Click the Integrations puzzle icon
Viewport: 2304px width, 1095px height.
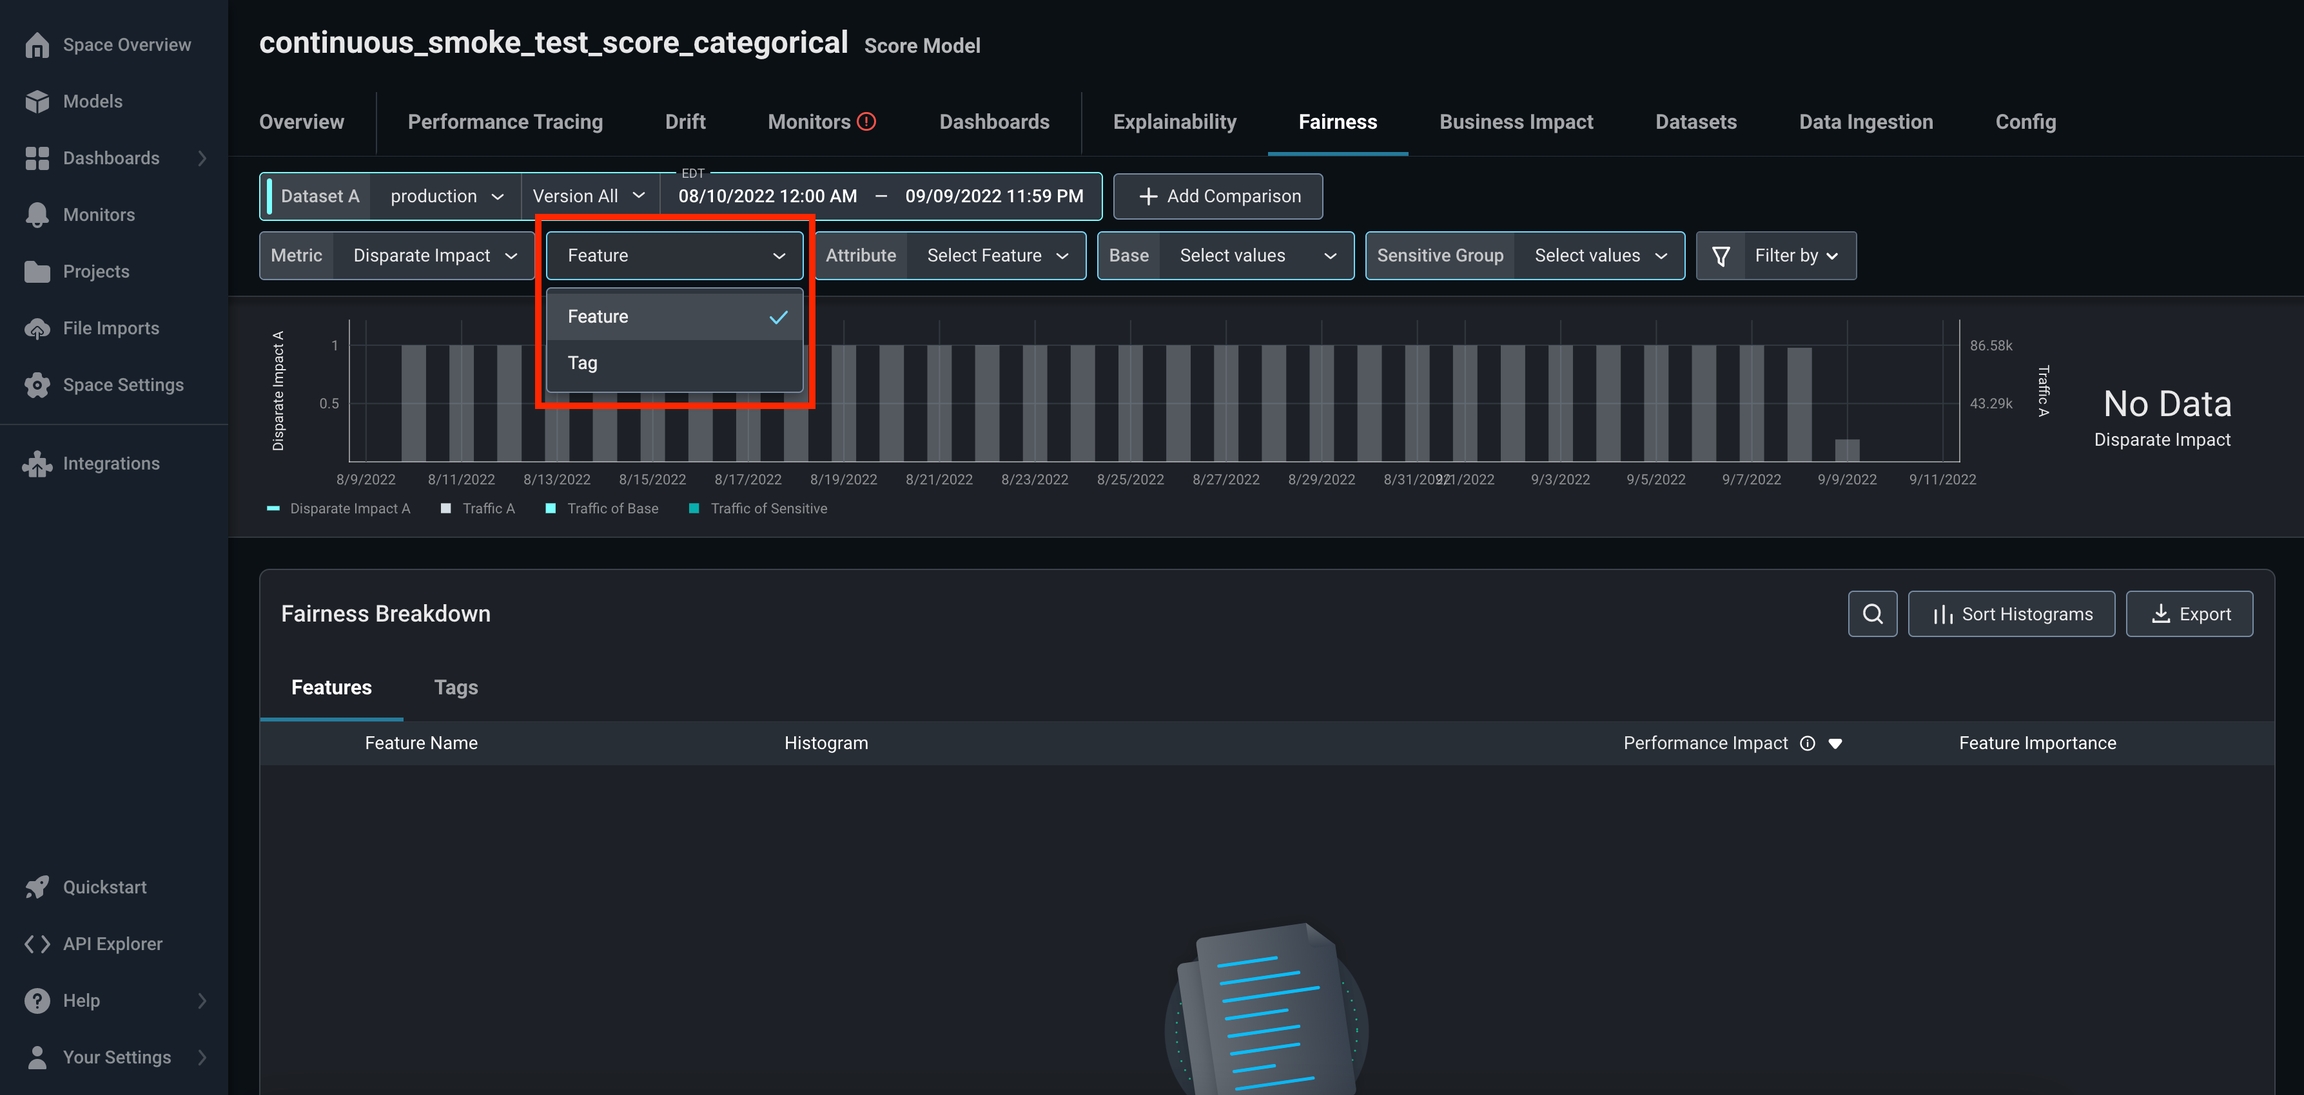37,464
